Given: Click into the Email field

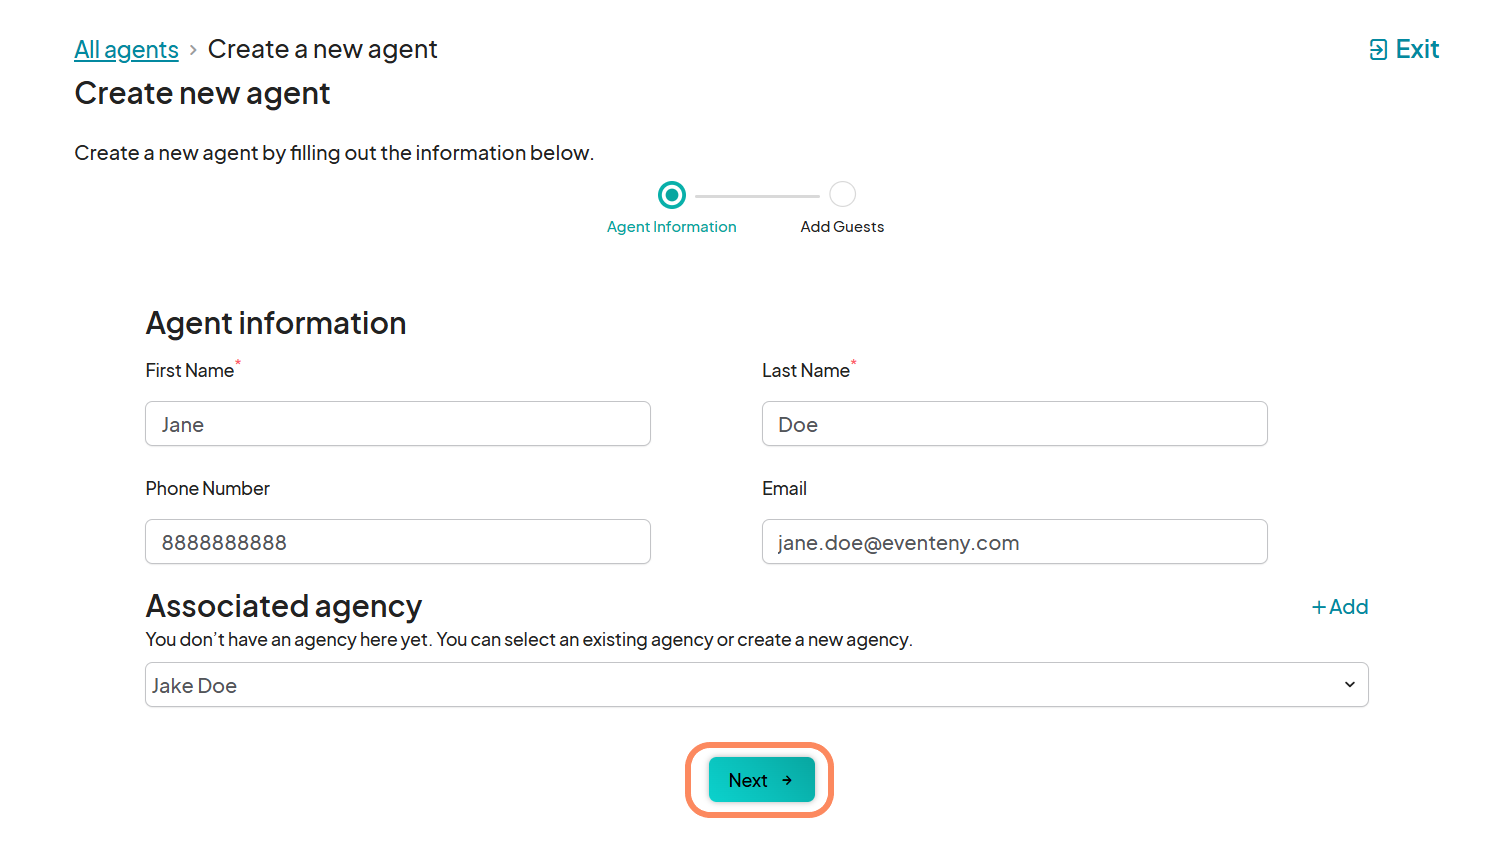Looking at the screenshot, I should point(1015,542).
